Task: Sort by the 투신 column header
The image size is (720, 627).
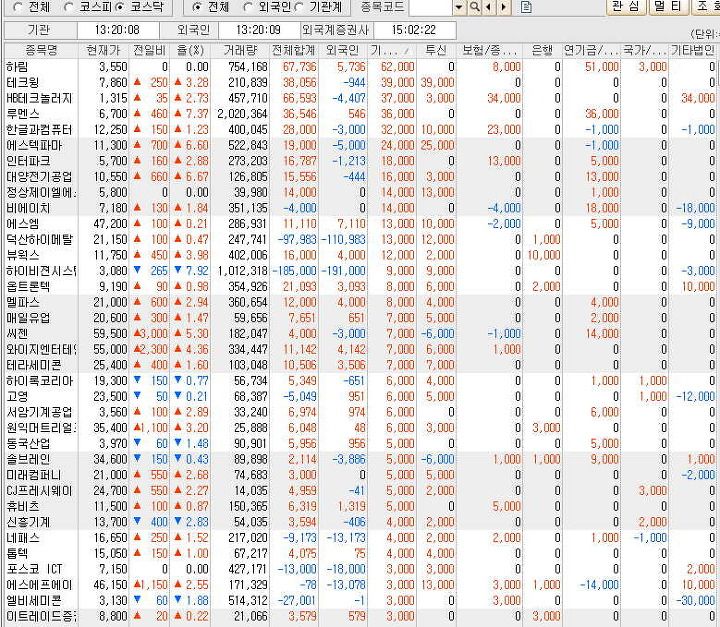Action: [x=436, y=50]
